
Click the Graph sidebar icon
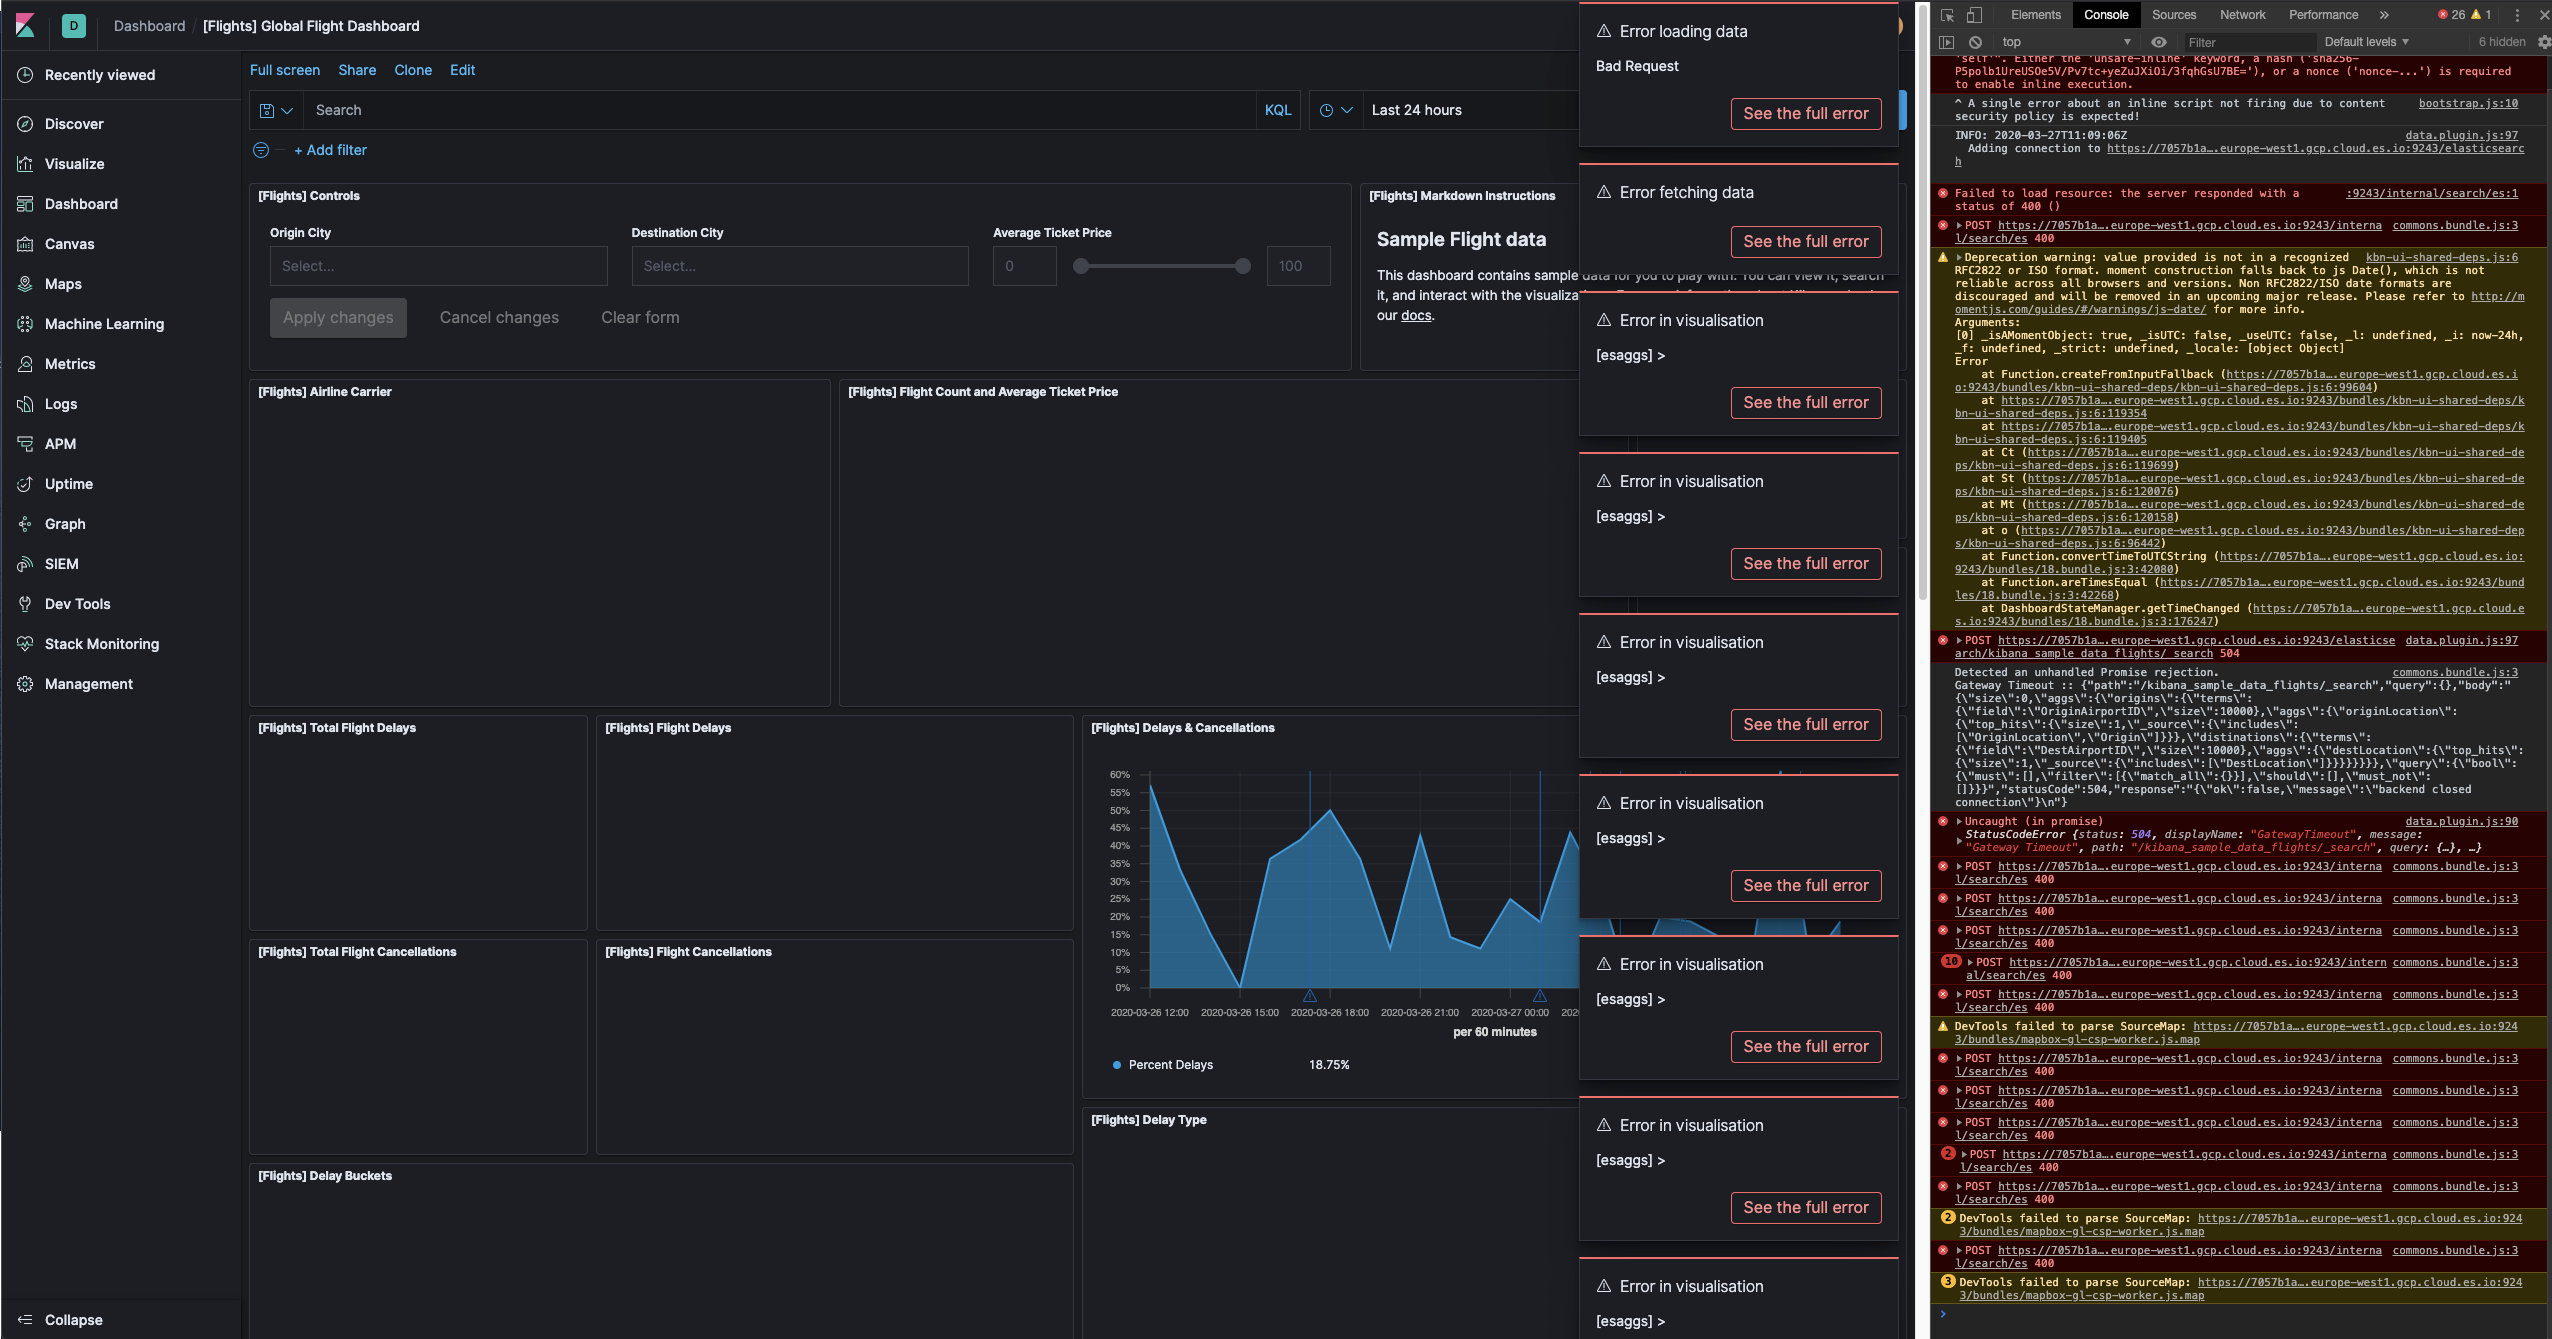[x=25, y=524]
